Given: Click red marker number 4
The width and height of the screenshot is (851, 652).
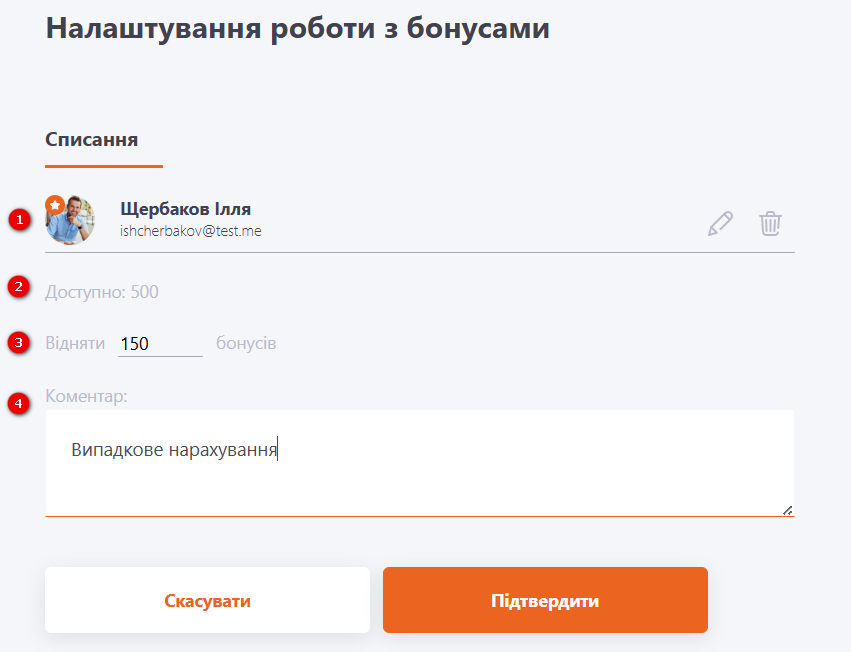Looking at the screenshot, I should pyautogui.click(x=19, y=404).
